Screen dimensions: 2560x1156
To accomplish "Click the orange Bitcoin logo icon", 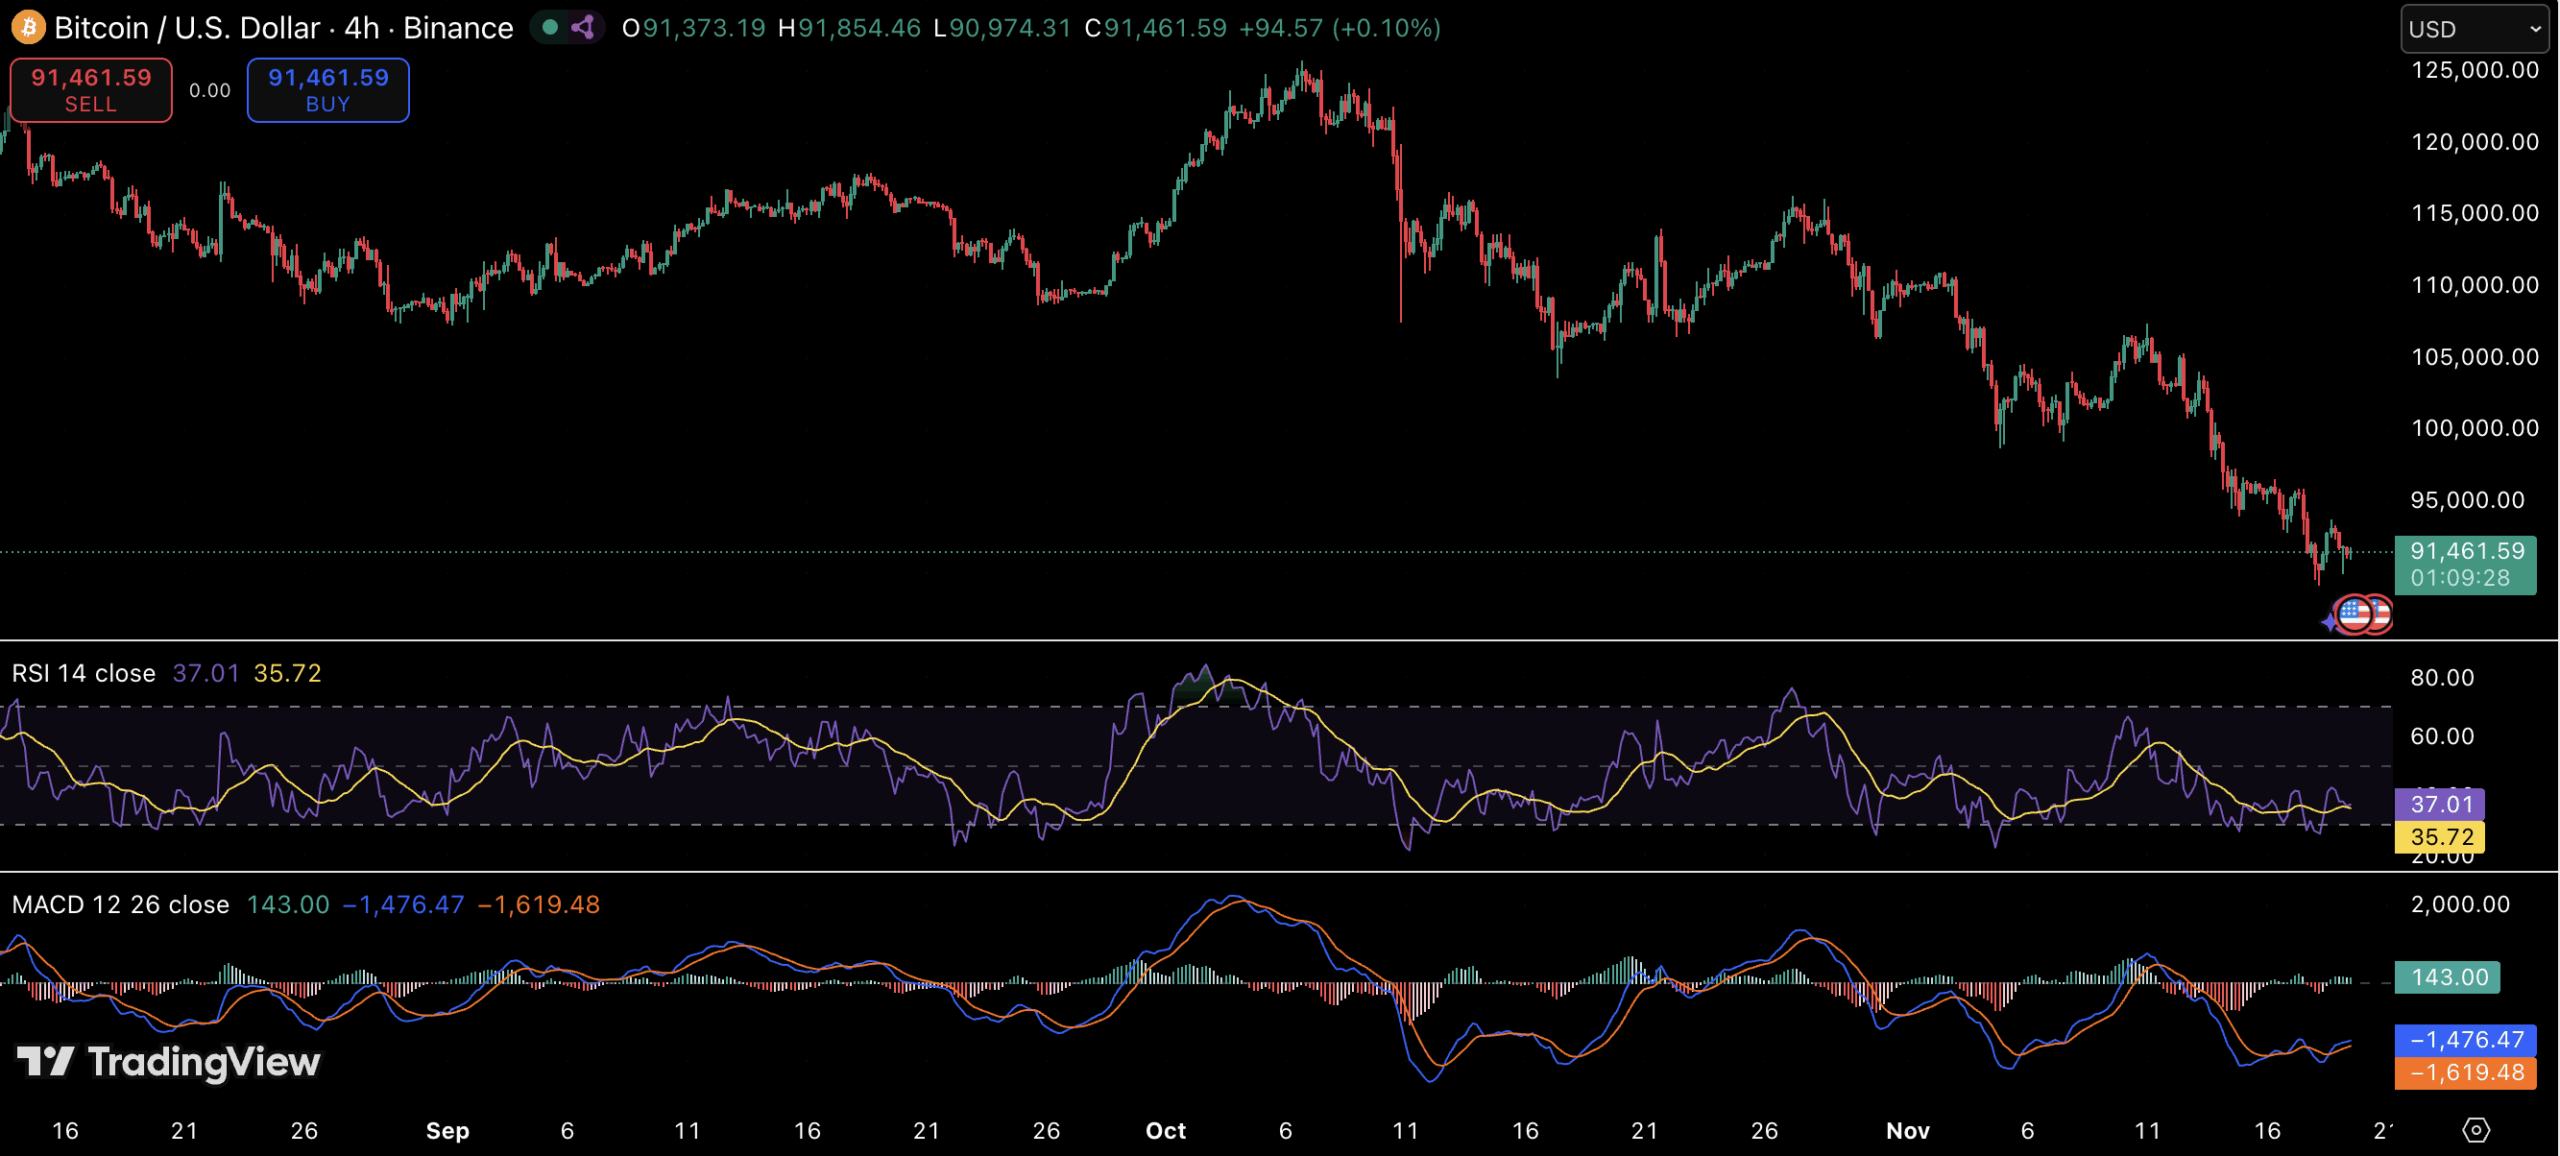I will [x=28, y=27].
